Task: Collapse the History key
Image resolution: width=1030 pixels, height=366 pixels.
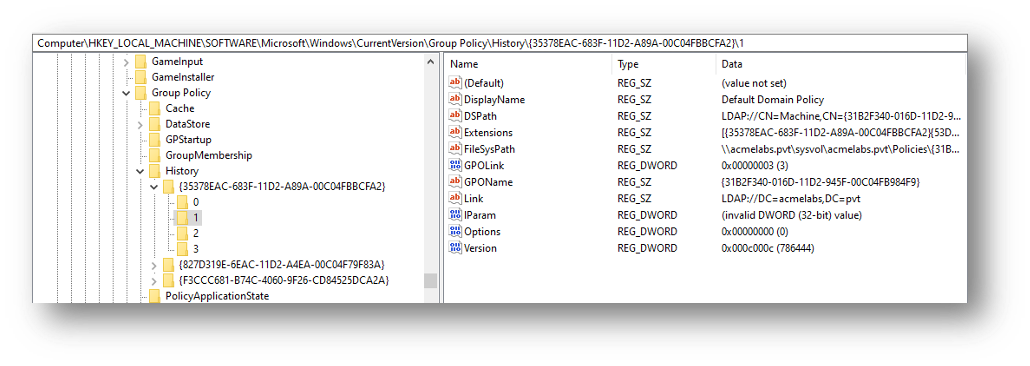Action: 140,171
